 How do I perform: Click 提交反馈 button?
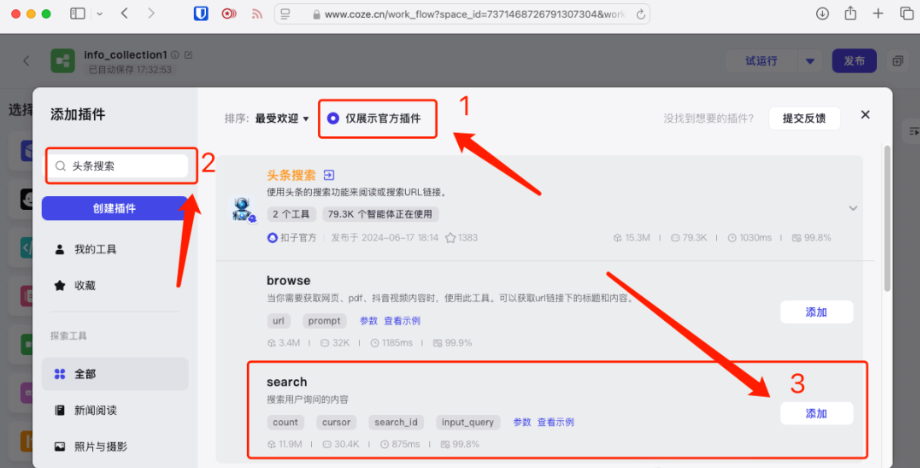(804, 118)
